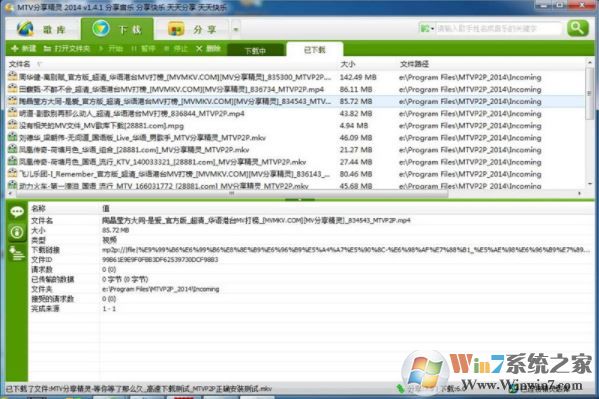The width and height of the screenshot is (599, 399).
Task: Select file ending 836734_MTVP2P.mp4
Action: point(171,89)
